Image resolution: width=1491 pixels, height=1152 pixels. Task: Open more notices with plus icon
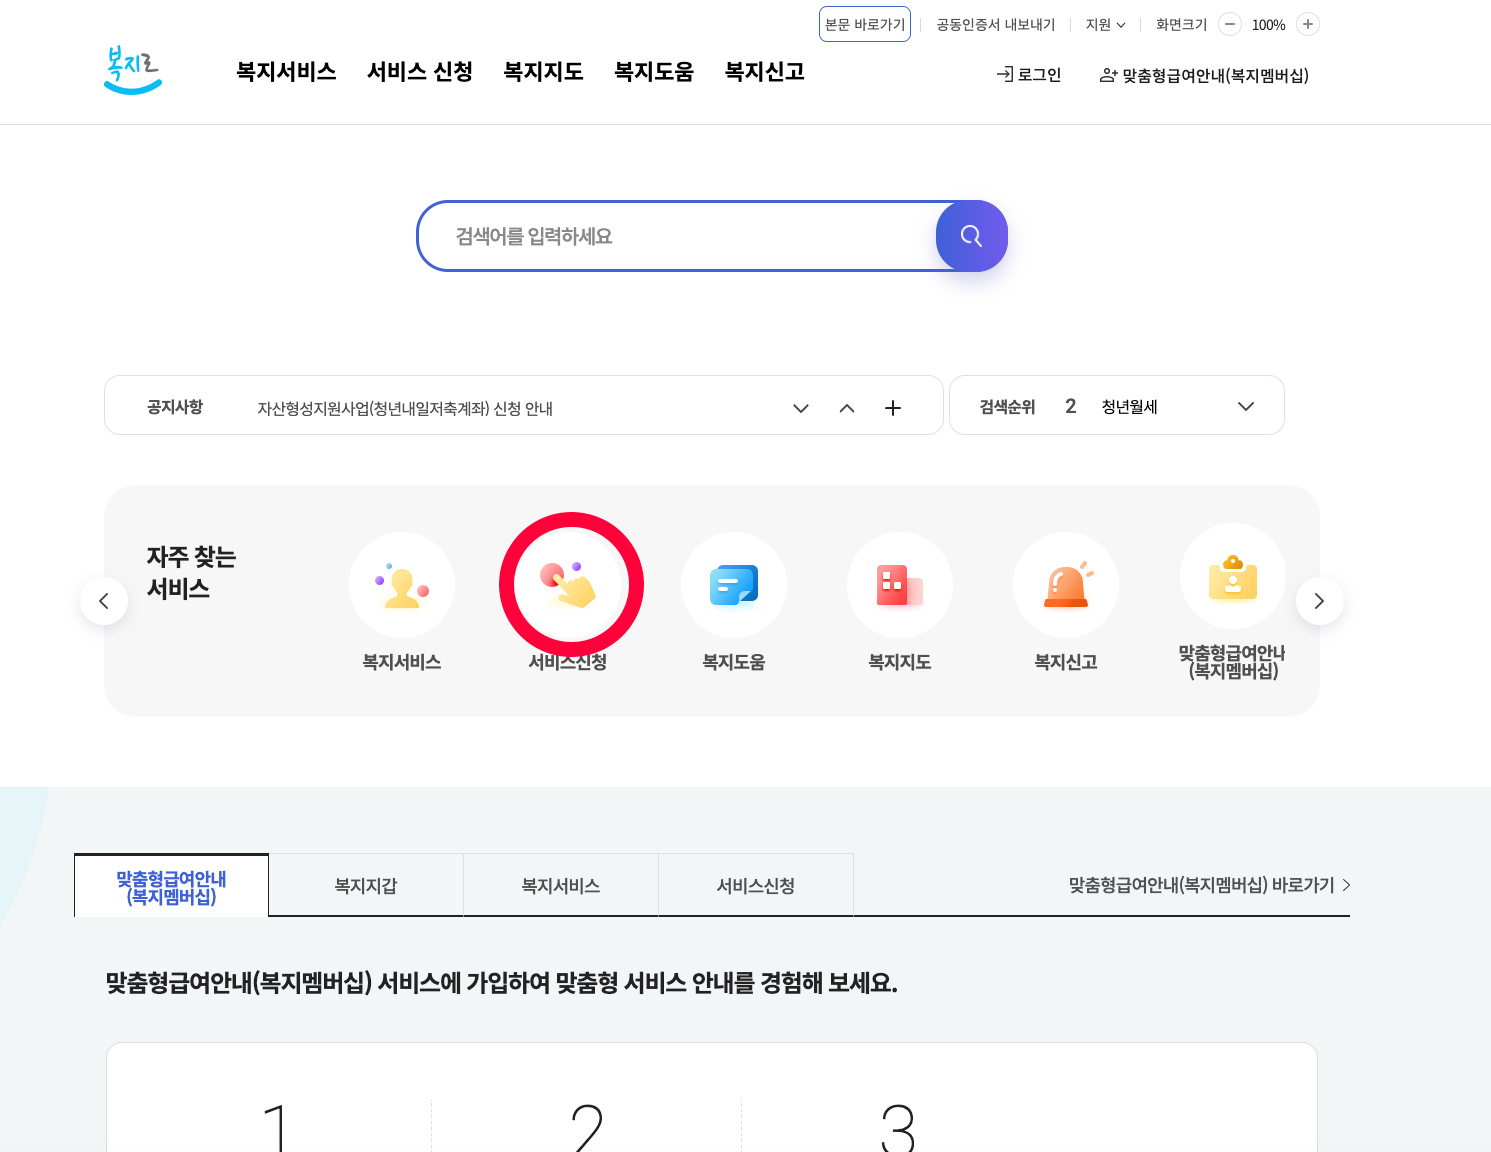(x=893, y=408)
